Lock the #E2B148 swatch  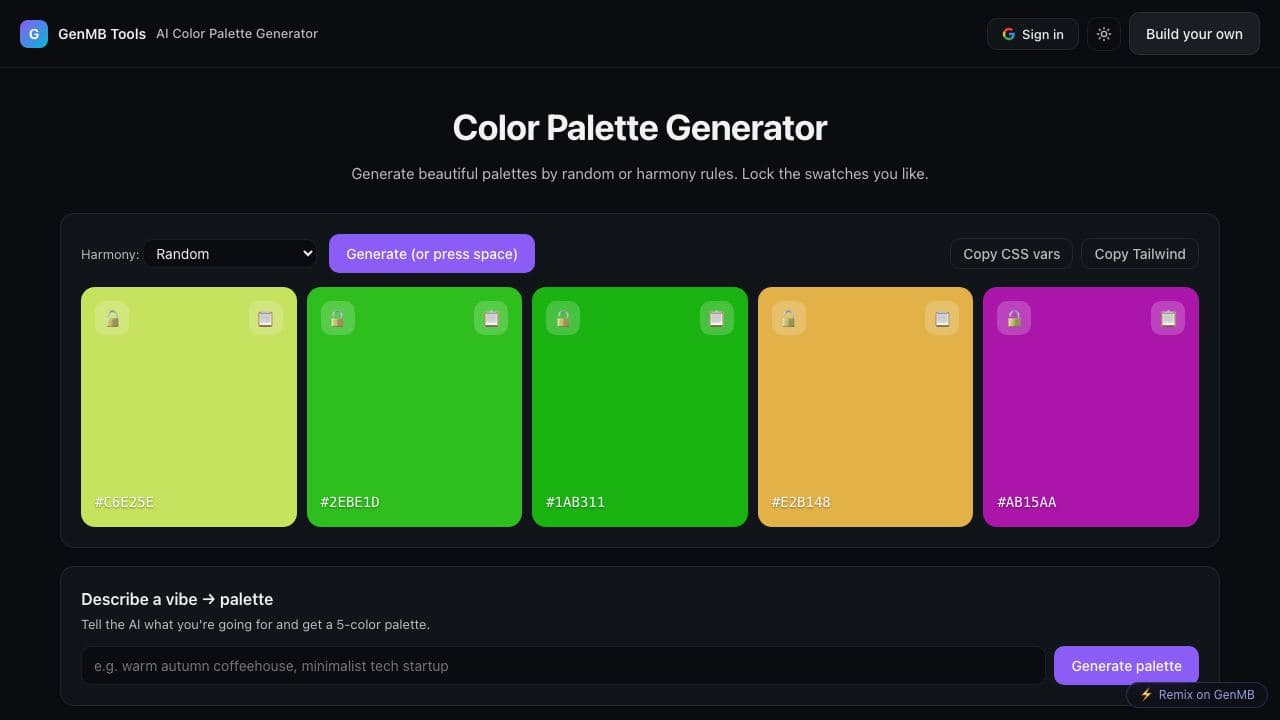coord(789,318)
